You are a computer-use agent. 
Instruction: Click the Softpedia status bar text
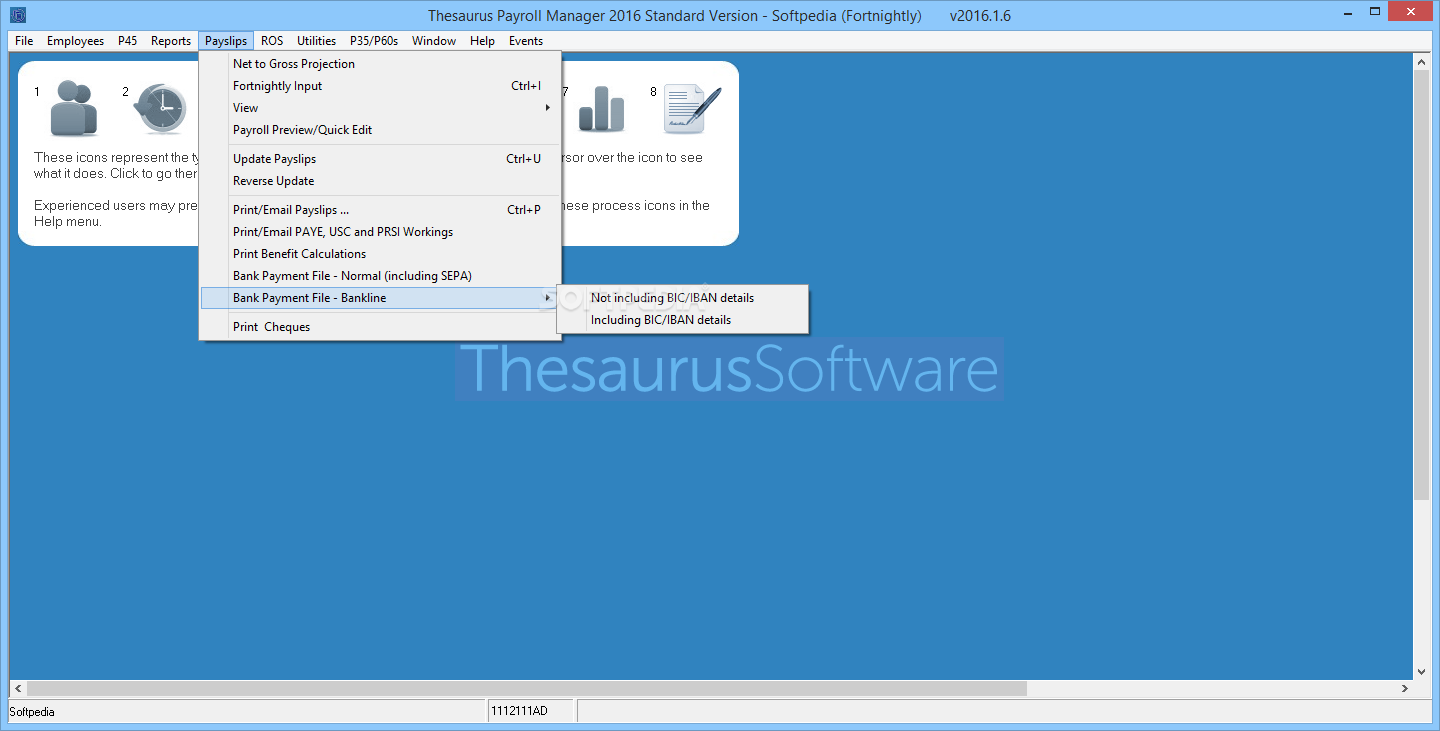click(x=32, y=712)
